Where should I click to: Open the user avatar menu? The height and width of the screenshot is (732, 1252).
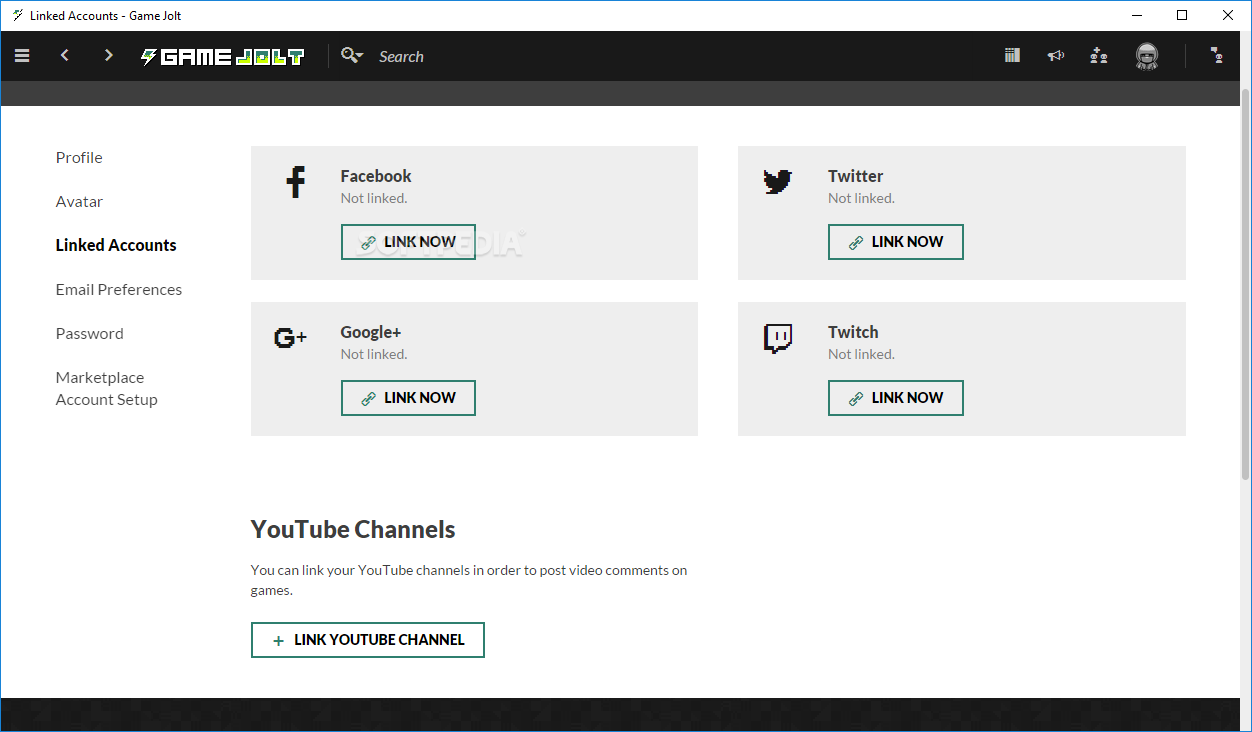[x=1147, y=57]
